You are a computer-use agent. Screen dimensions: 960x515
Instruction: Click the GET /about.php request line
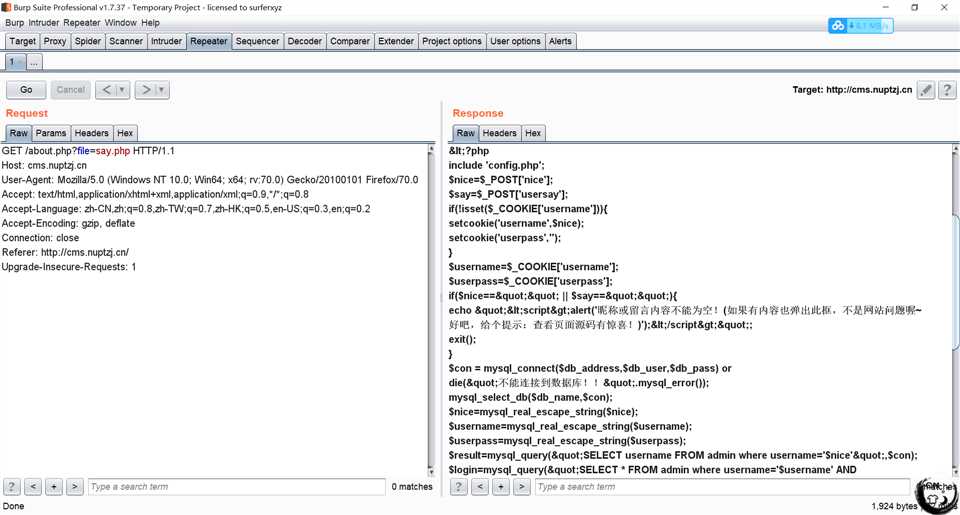88,151
